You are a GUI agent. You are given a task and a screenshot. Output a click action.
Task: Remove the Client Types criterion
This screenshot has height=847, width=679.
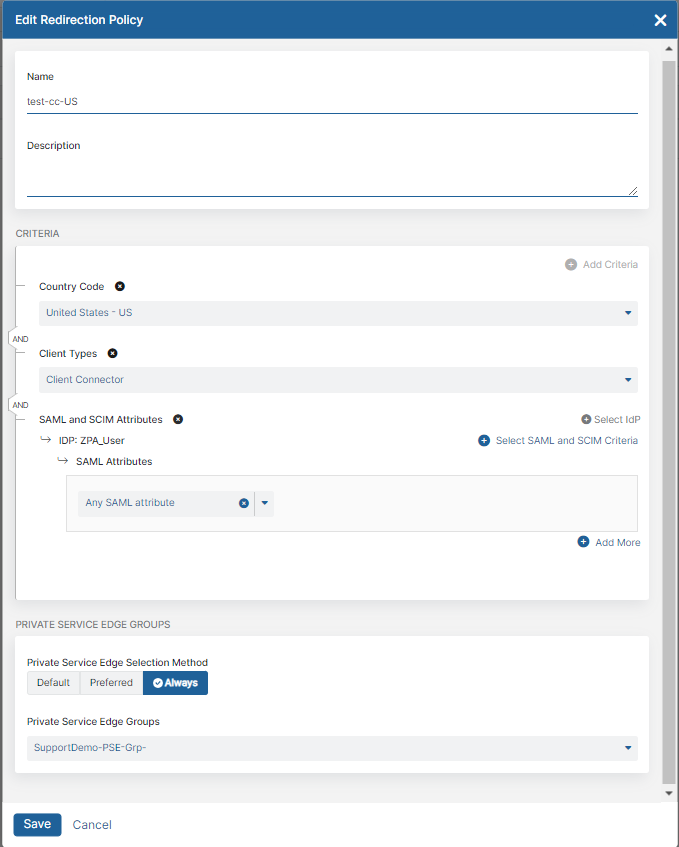point(112,353)
